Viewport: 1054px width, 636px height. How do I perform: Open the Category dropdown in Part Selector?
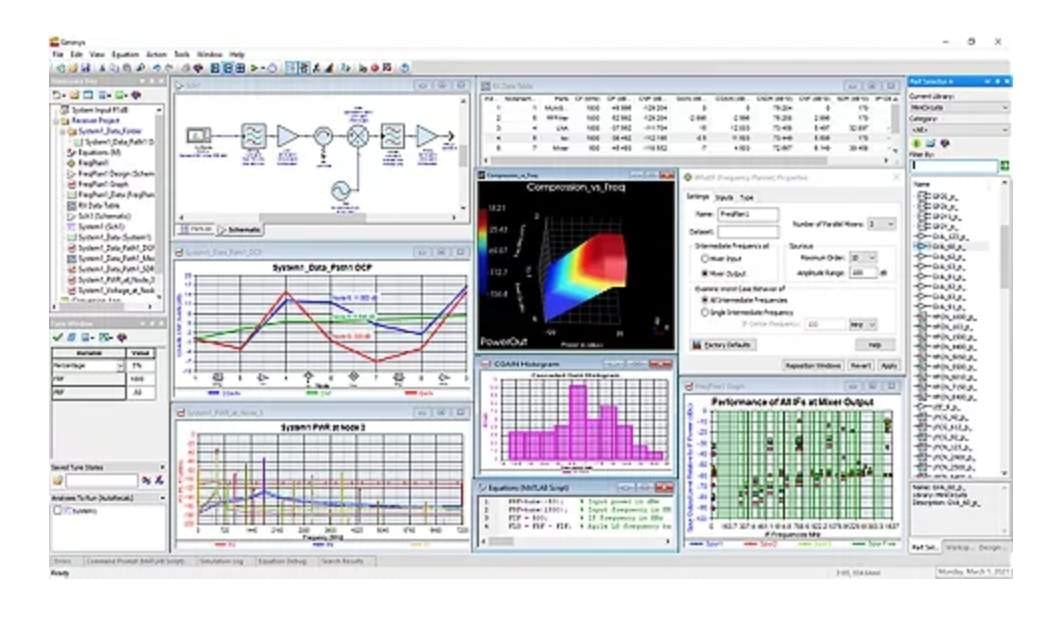pyautogui.click(x=959, y=130)
